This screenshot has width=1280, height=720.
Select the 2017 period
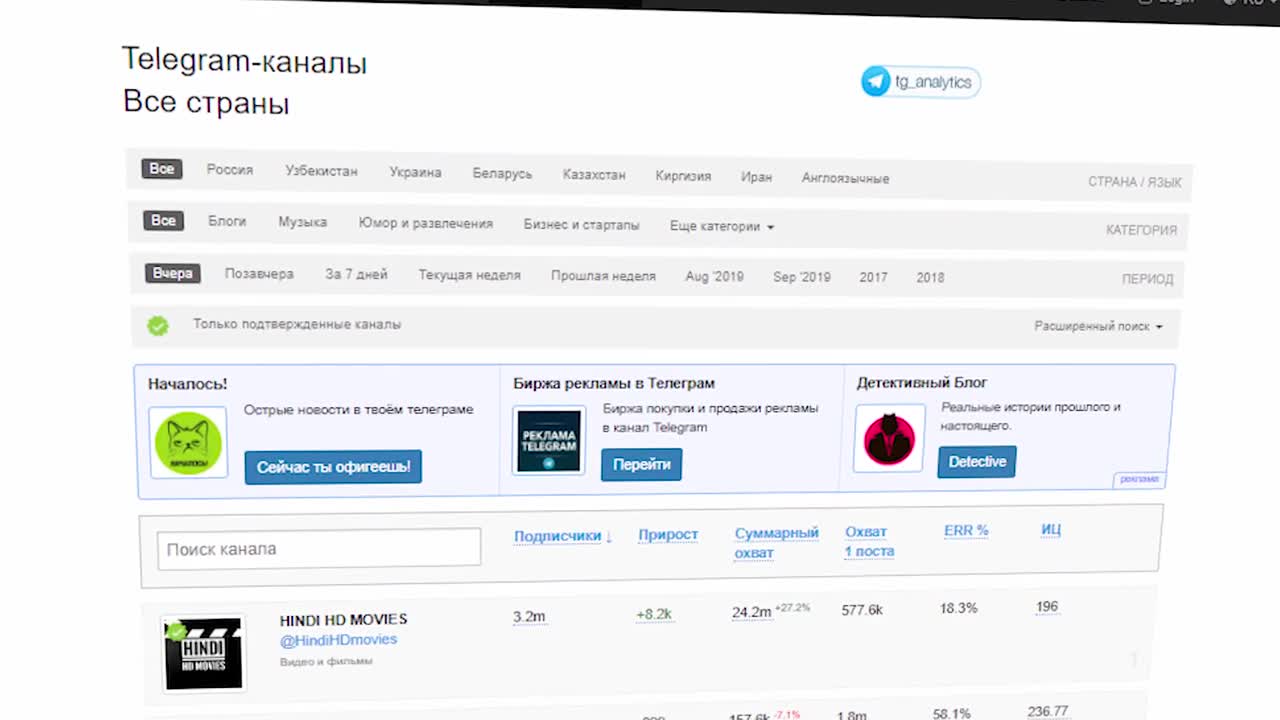[873, 277]
